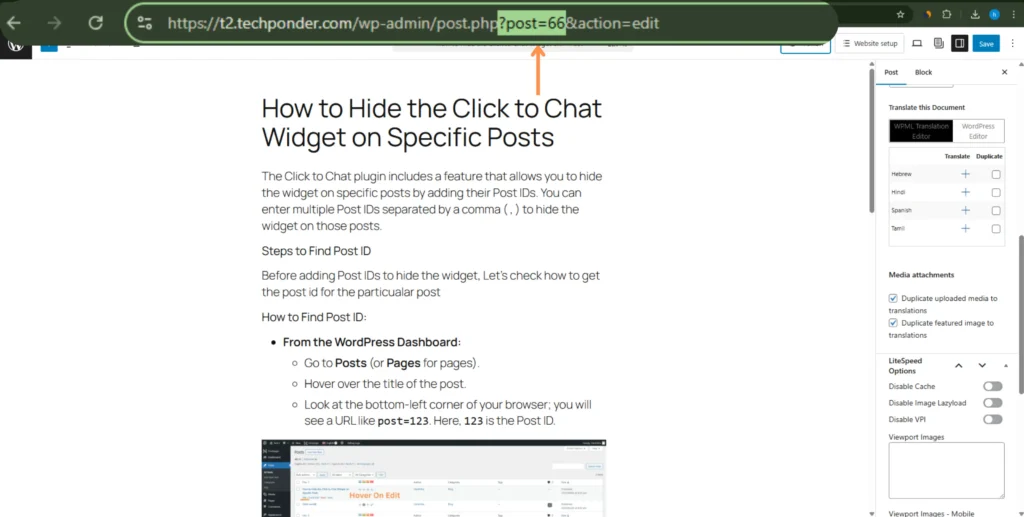1024x517 pixels.
Task: Toggle the settings sidebar panel icon
Action: click(x=959, y=43)
